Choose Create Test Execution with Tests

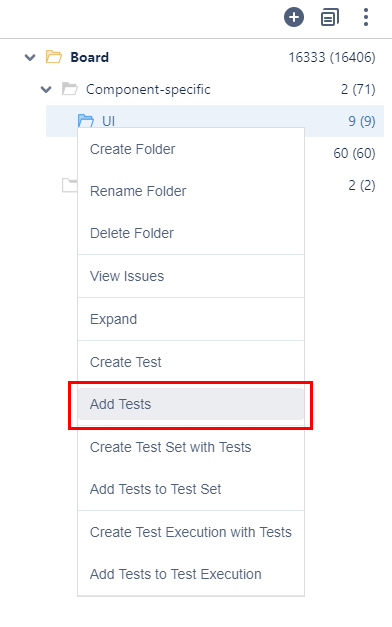[191, 532]
